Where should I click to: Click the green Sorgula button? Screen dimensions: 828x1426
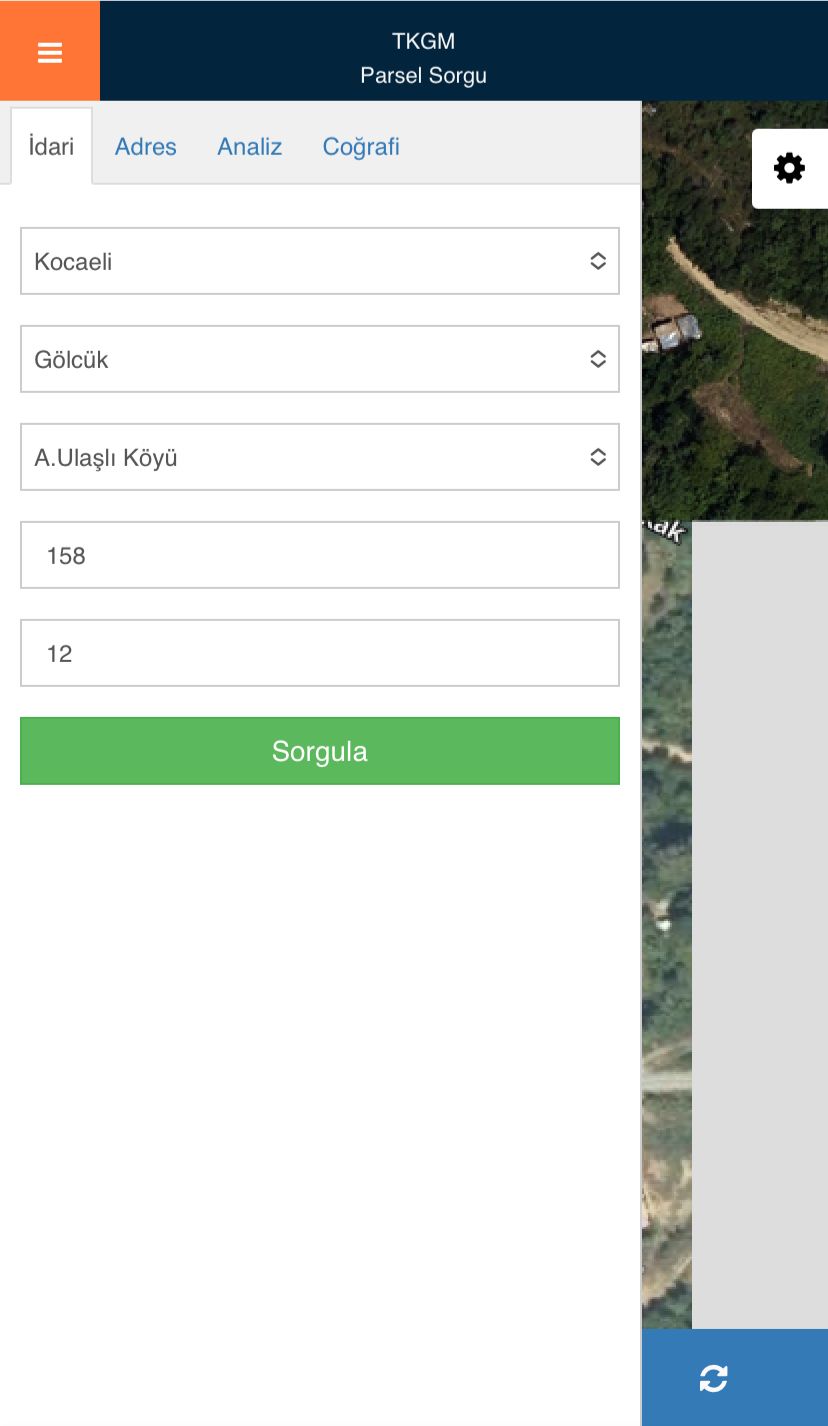click(320, 751)
